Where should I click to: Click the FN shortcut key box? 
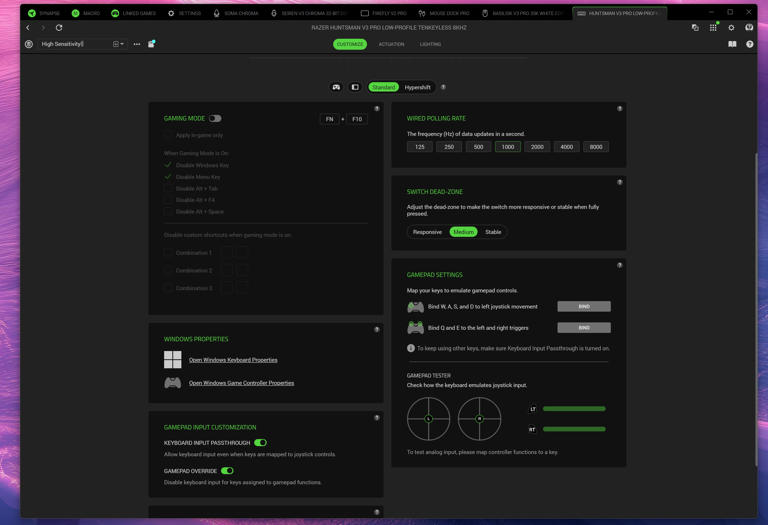330,119
